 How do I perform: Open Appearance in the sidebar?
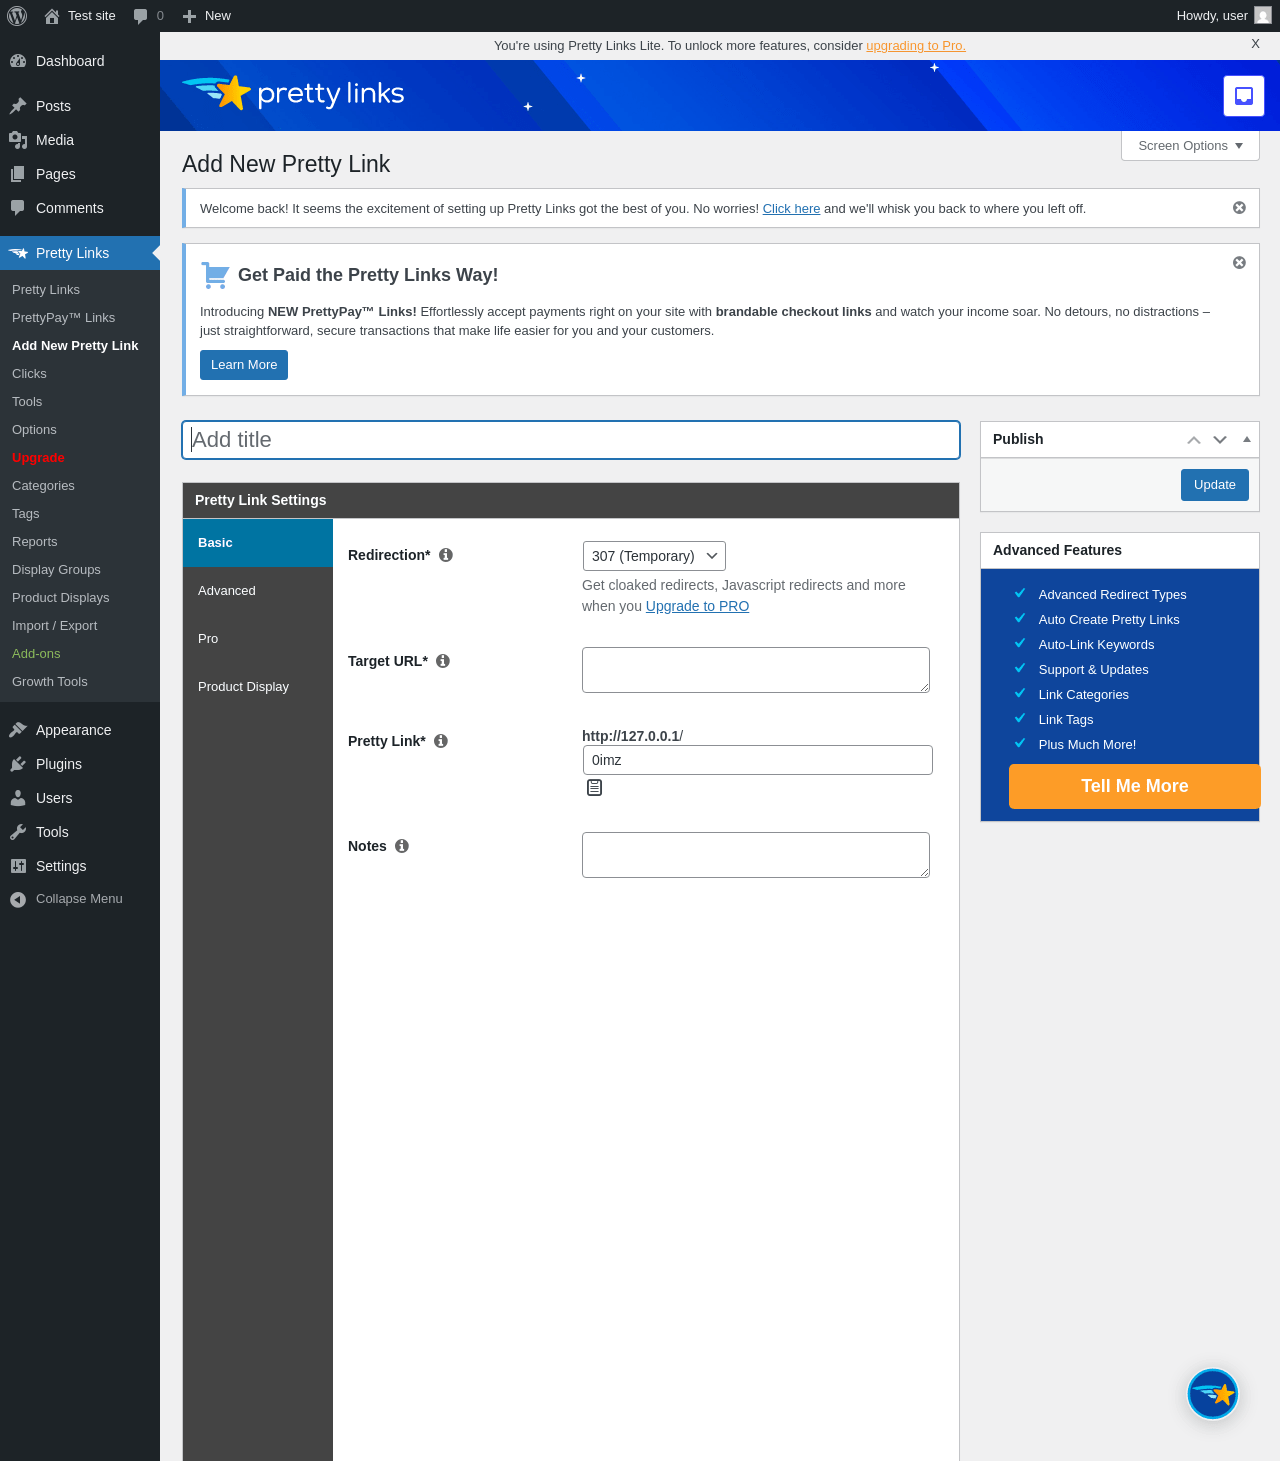click(80, 730)
